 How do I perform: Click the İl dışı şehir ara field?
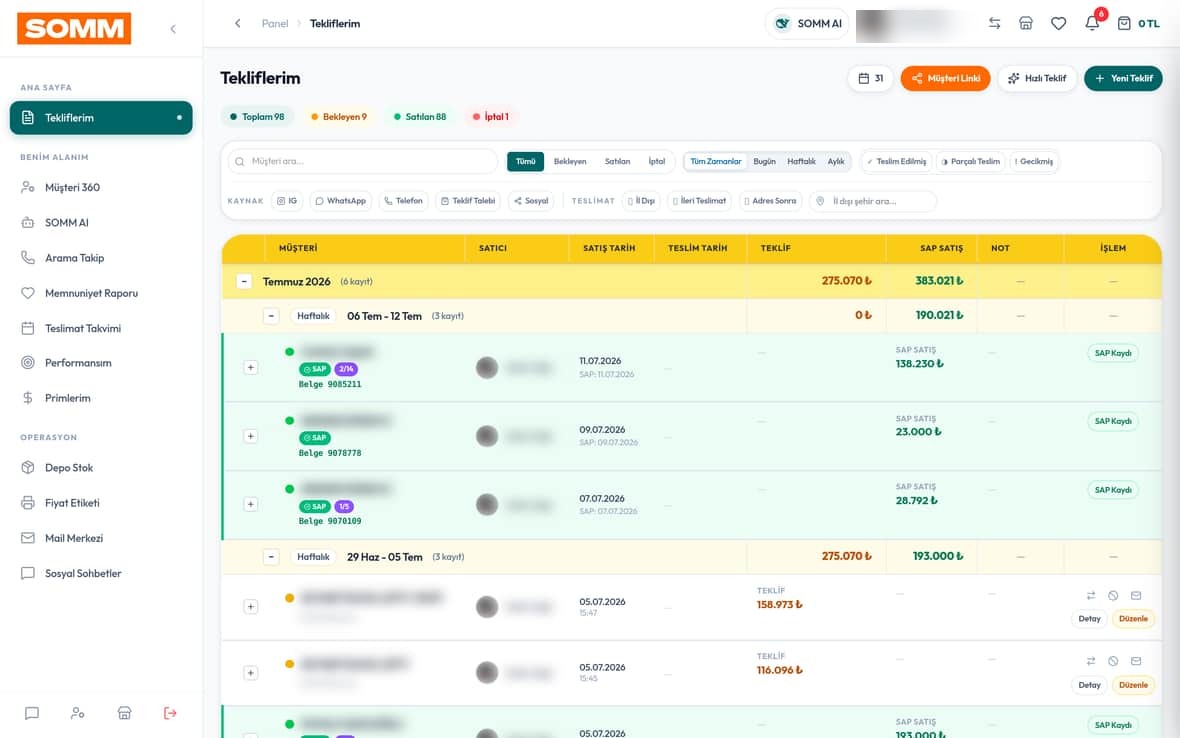pos(873,201)
